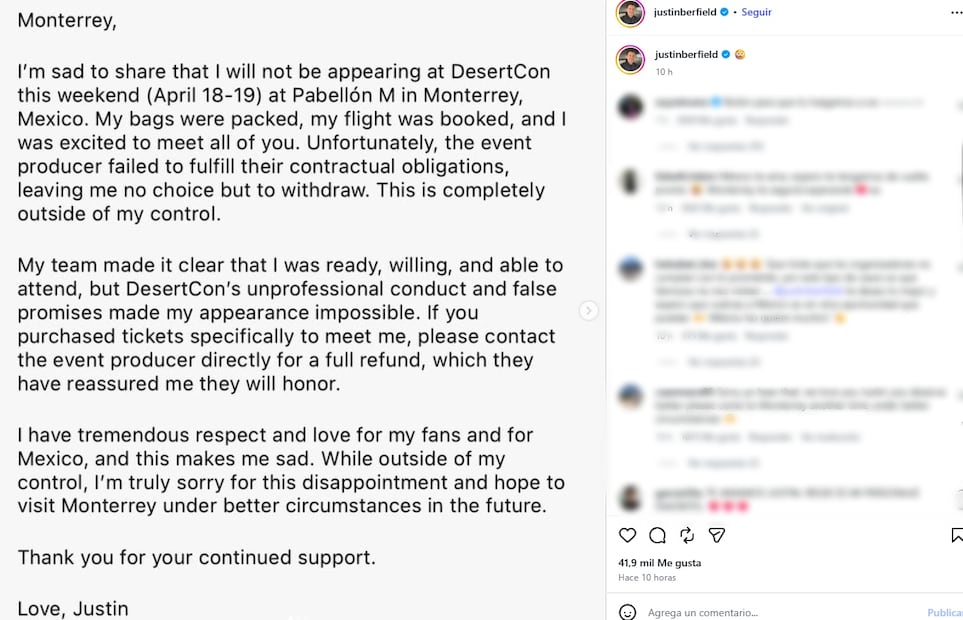The width and height of the screenshot is (963, 620).
Task: Open the three-dot more options menu
Action: (955, 12)
